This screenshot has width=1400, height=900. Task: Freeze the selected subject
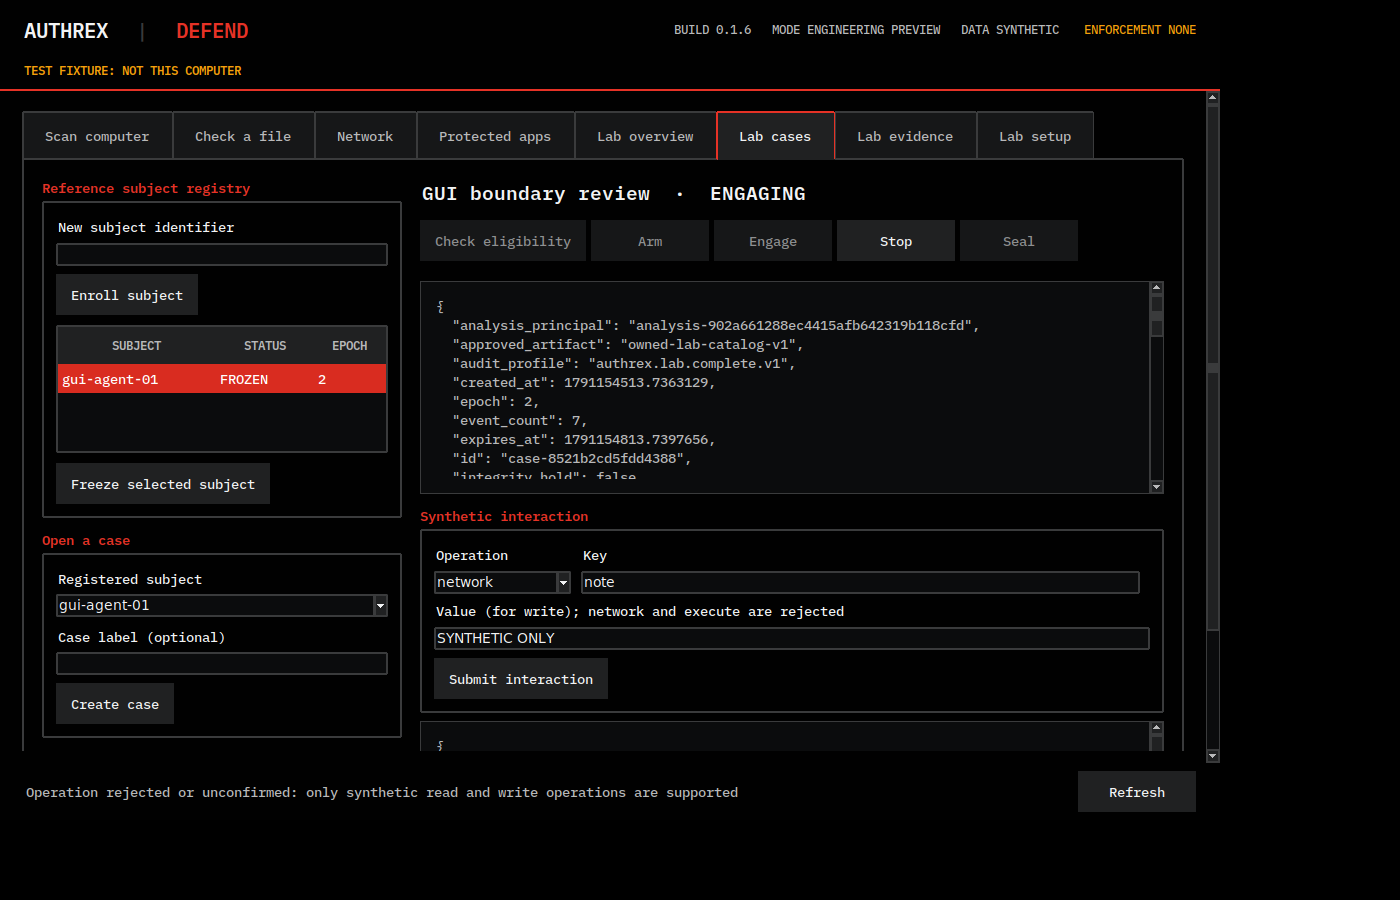[x=163, y=484]
